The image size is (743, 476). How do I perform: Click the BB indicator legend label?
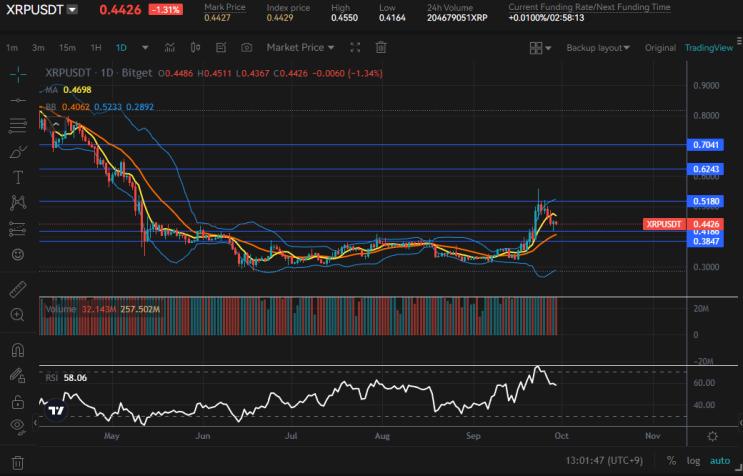coord(50,107)
